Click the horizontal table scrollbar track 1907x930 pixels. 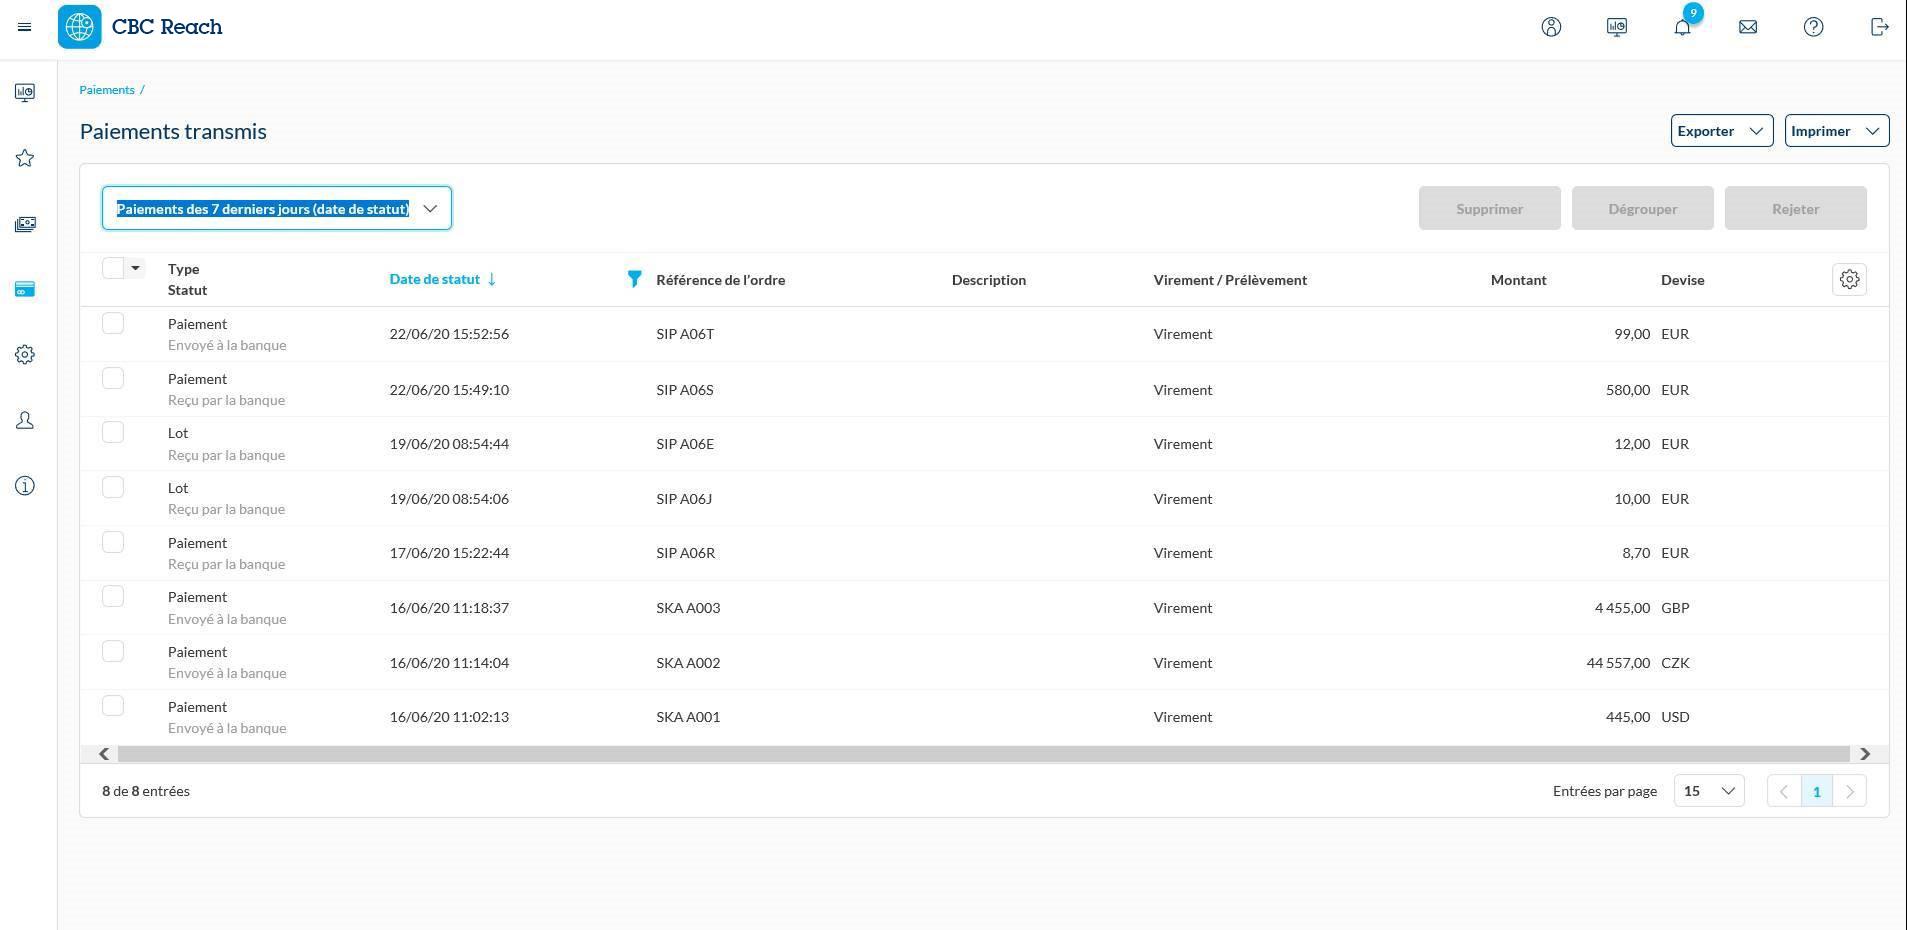[984, 754]
